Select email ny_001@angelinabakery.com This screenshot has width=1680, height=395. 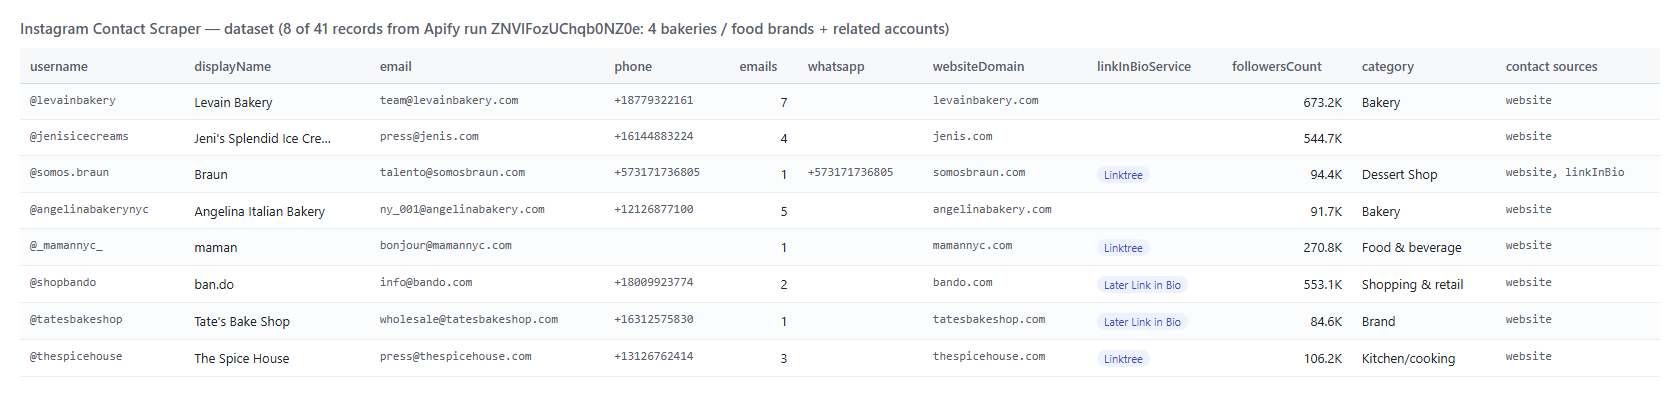pos(462,210)
